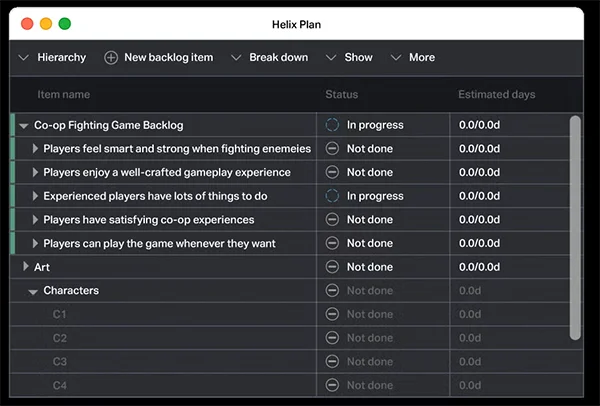
Task: Click the Estimated days column header
Action: [497, 95]
